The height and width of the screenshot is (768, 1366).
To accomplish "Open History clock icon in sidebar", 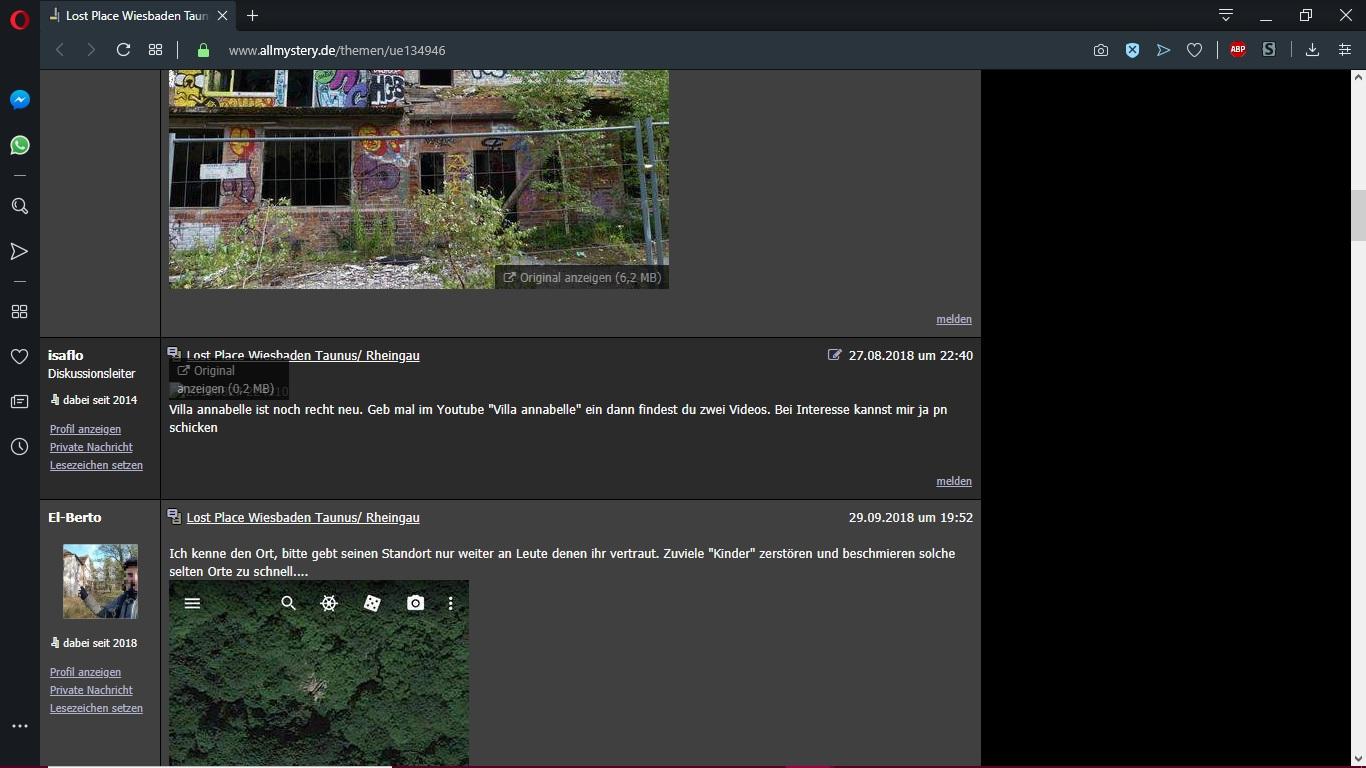I will [x=19, y=447].
